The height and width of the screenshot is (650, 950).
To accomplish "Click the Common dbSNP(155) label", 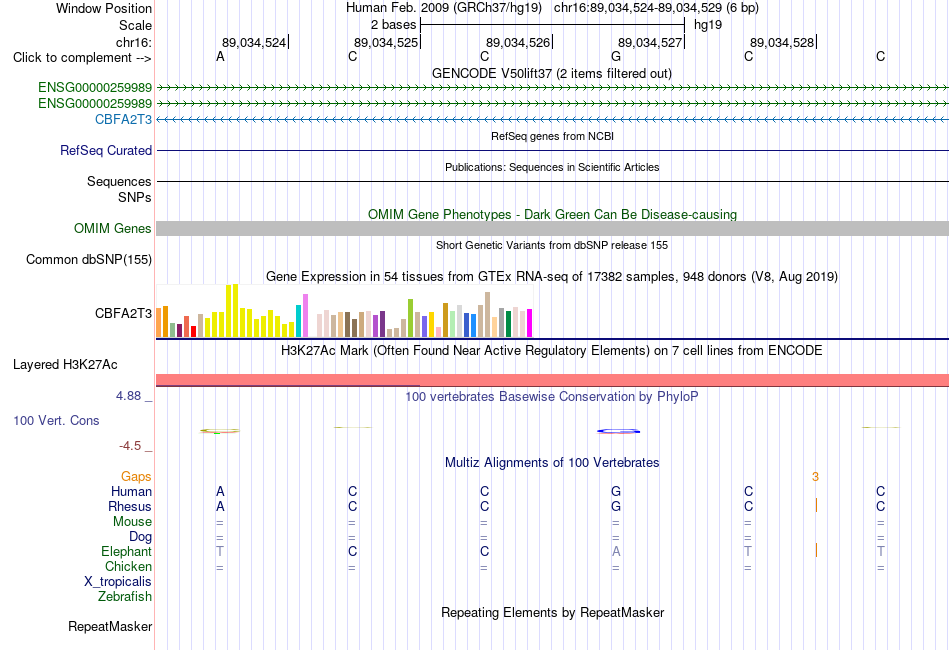I will coord(89,259).
